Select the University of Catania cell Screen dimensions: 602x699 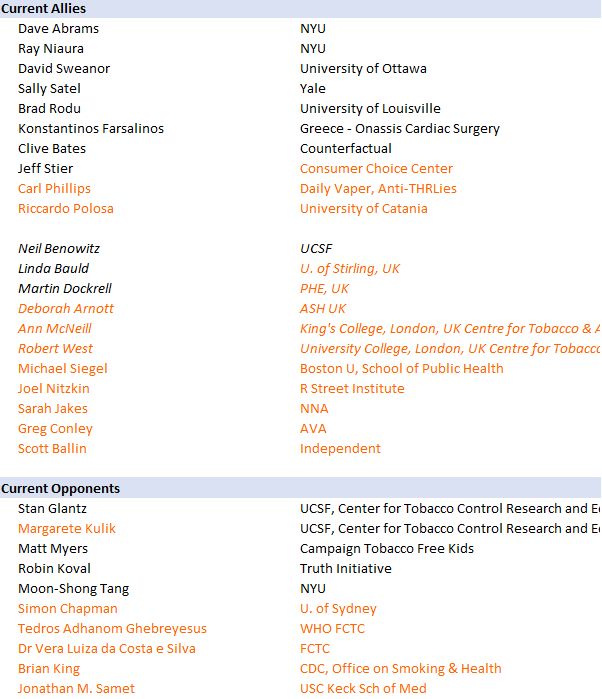tap(363, 209)
